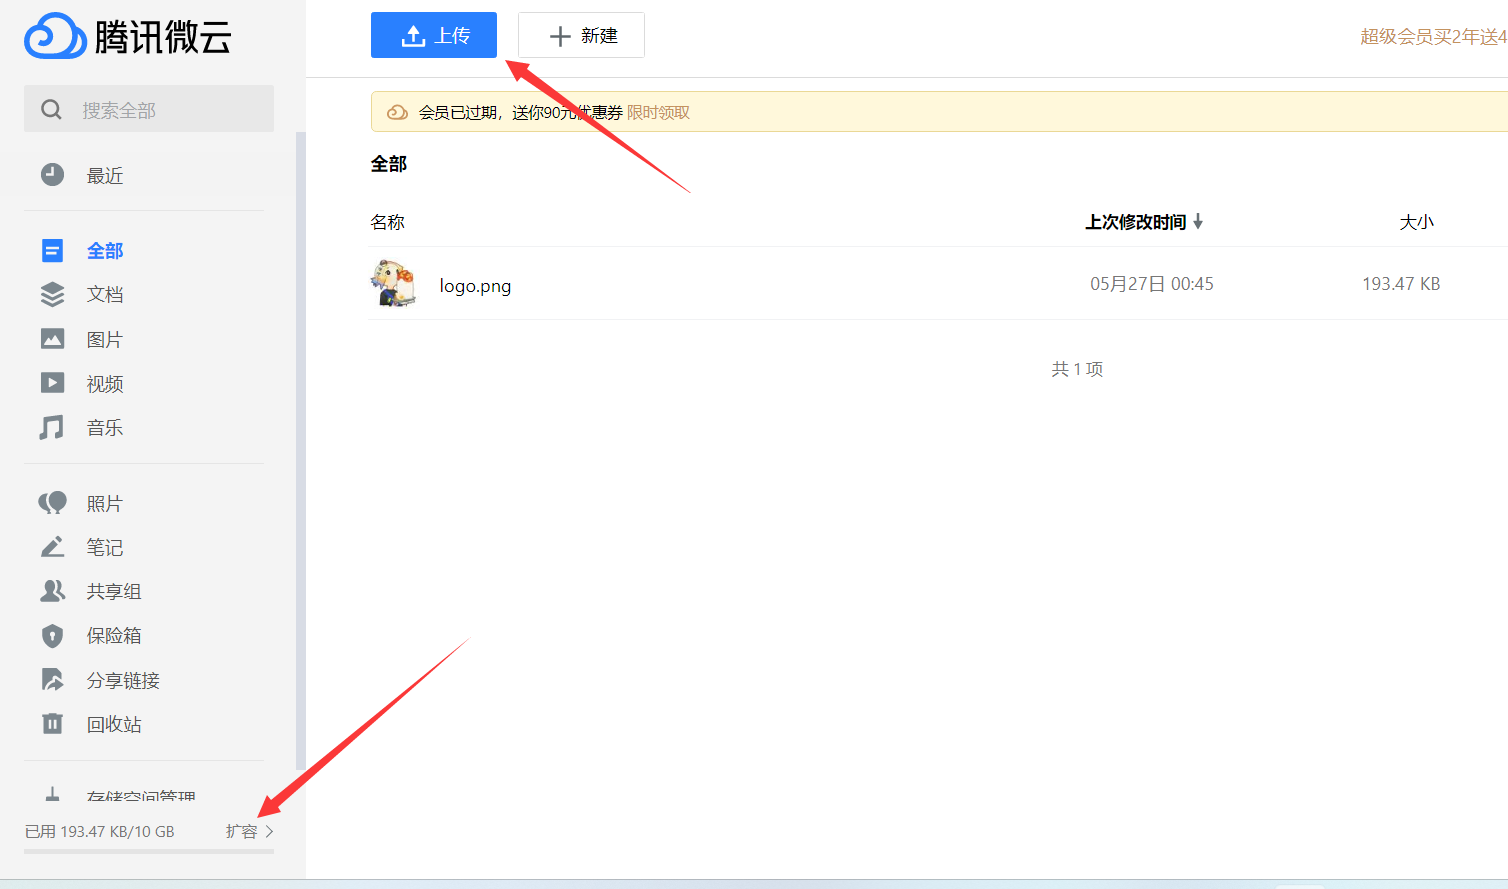Open the 照片 (Photos) section icon

[52, 503]
